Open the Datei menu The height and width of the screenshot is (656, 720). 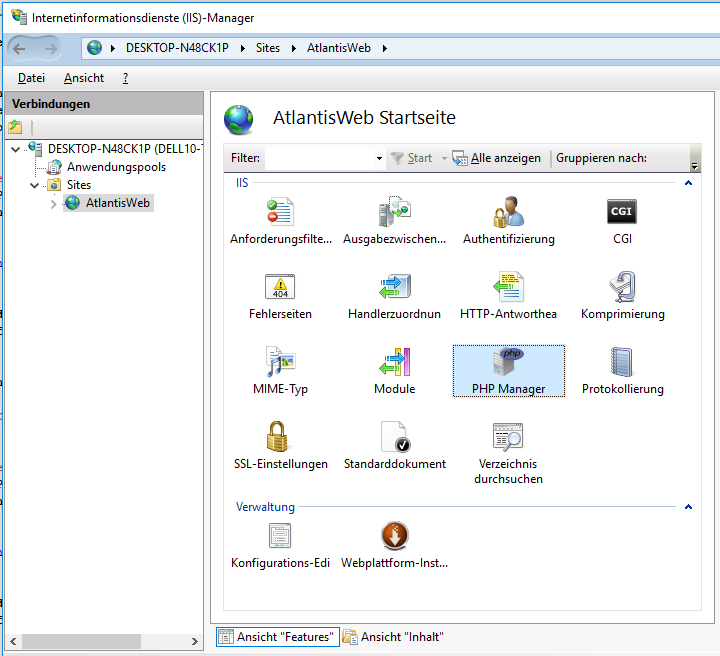31,78
